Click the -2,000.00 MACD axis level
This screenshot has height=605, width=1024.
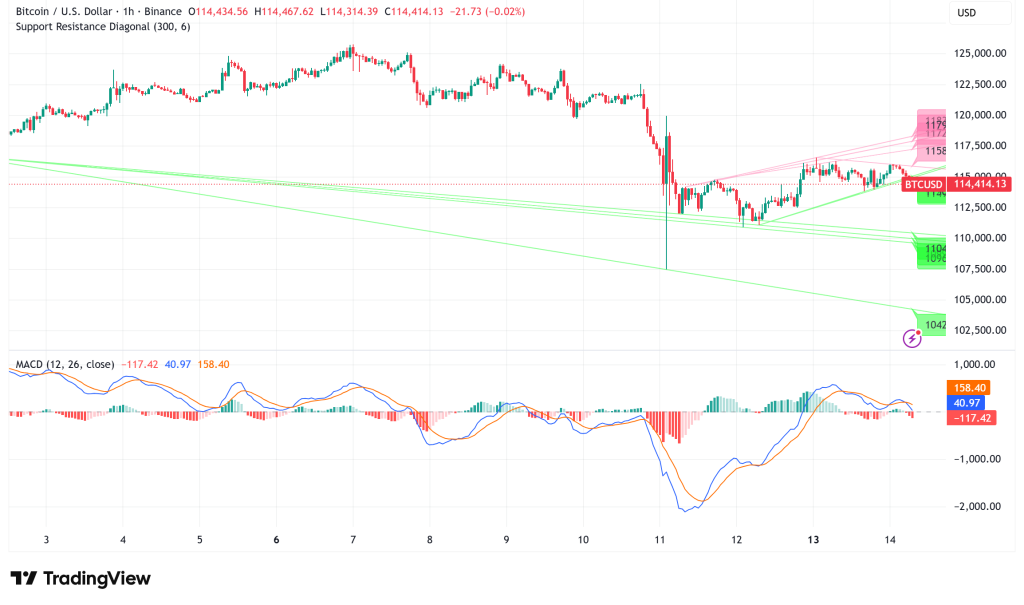[980, 506]
